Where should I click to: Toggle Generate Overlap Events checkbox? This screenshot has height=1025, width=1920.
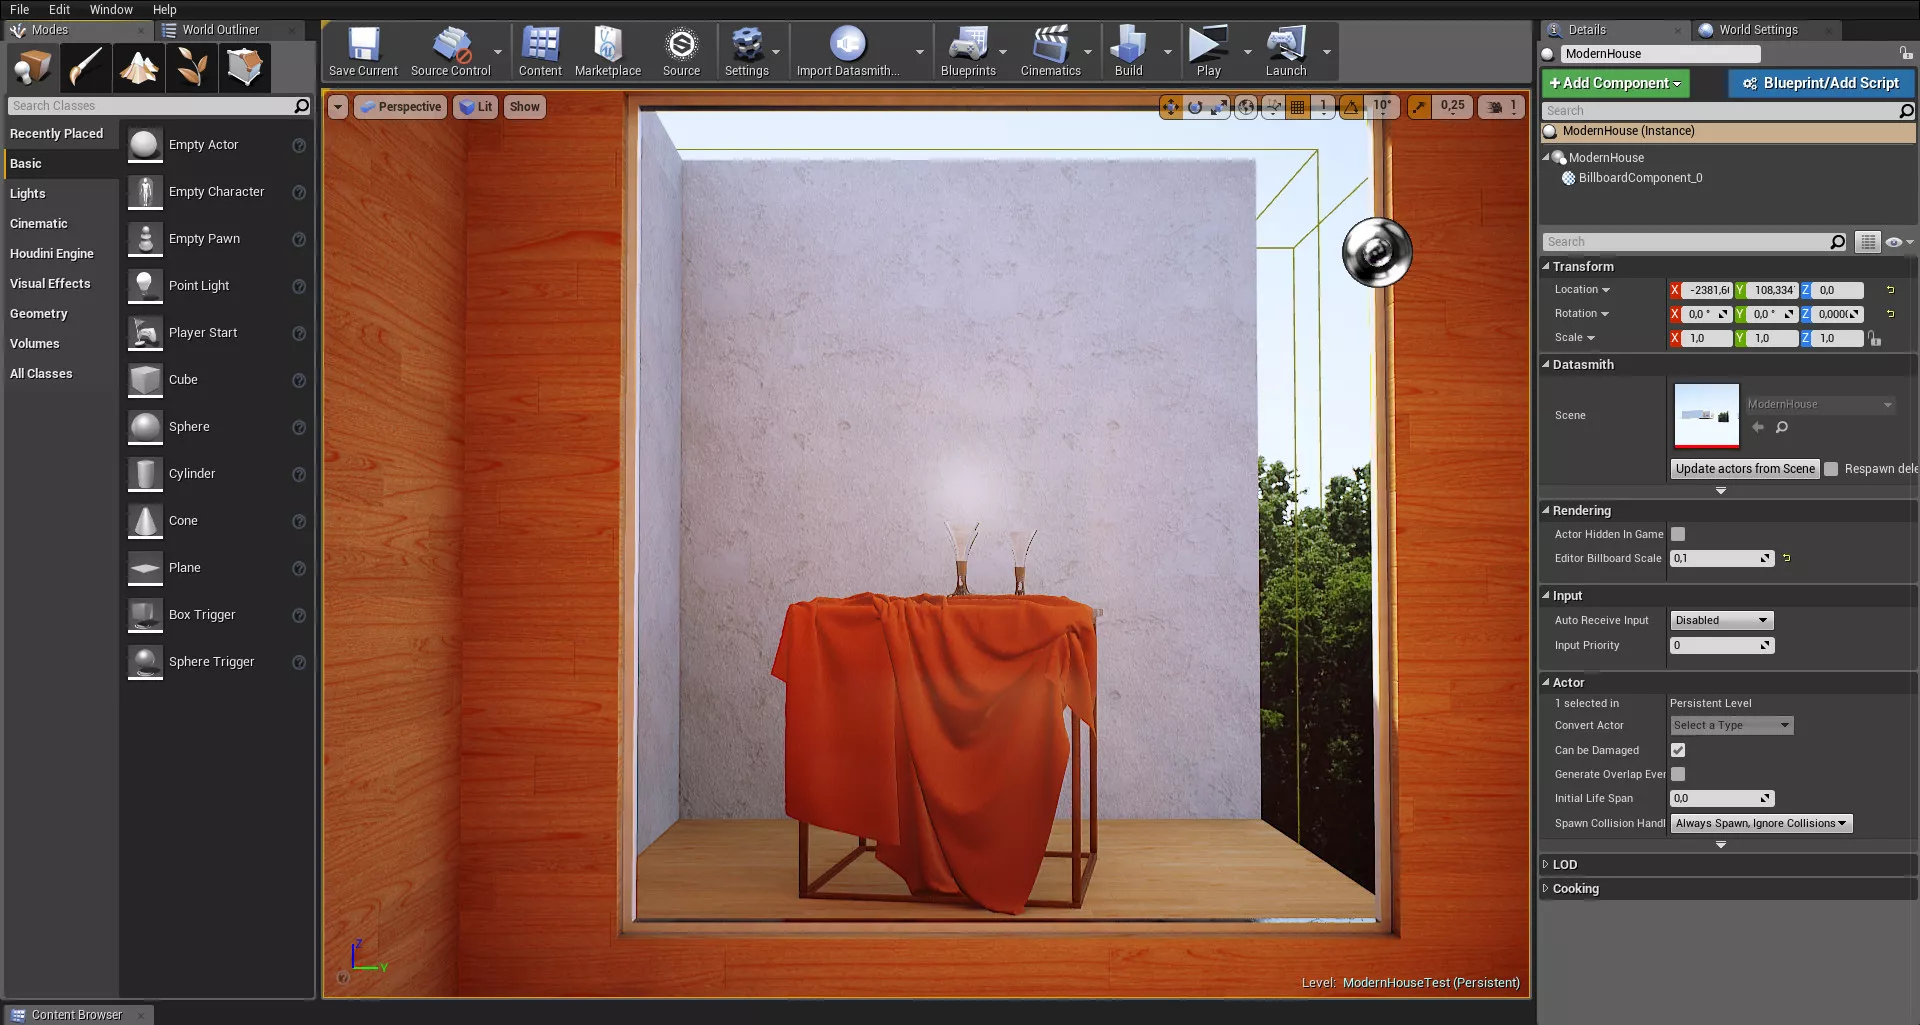(x=1678, y=774)
